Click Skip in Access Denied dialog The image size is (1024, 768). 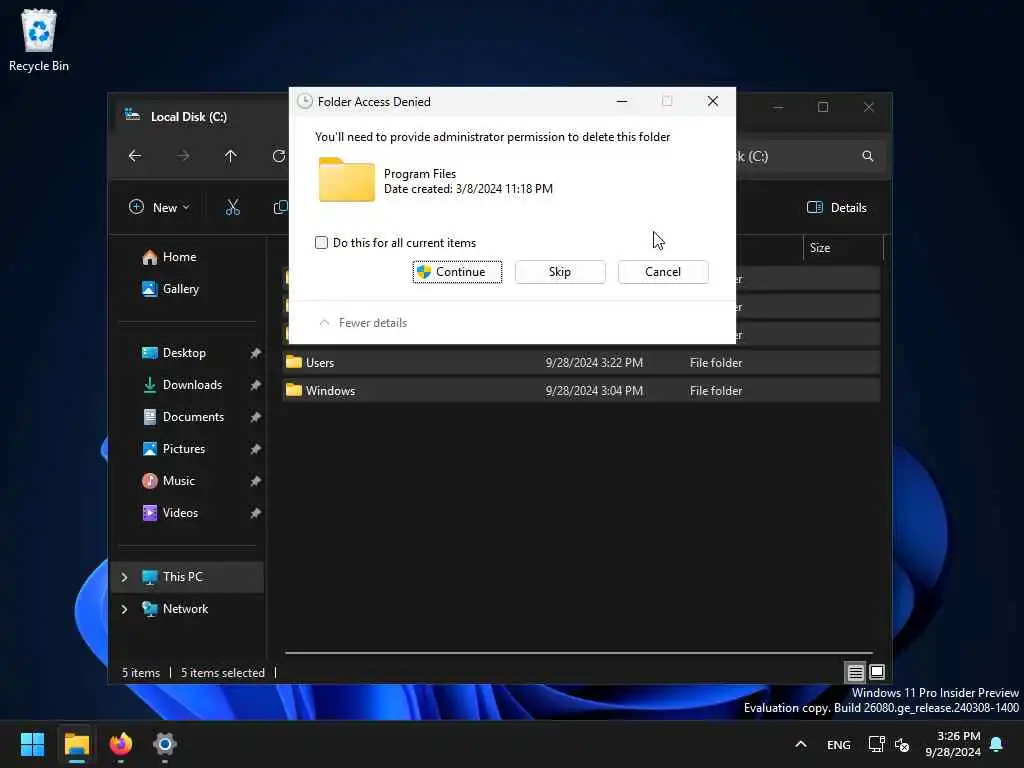click(560, 272)
